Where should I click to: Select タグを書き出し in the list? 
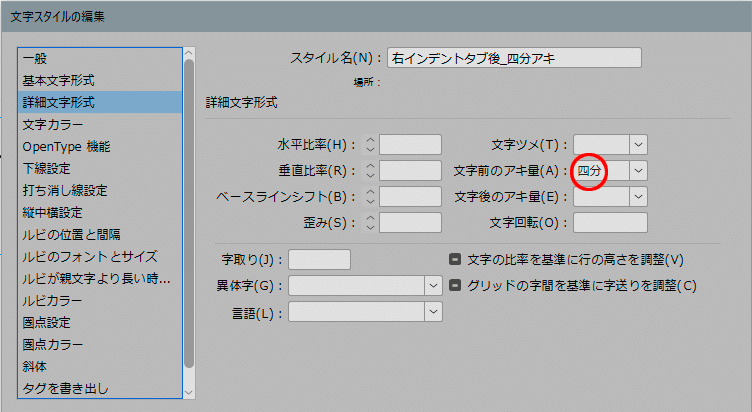click(x=100, y=388)
